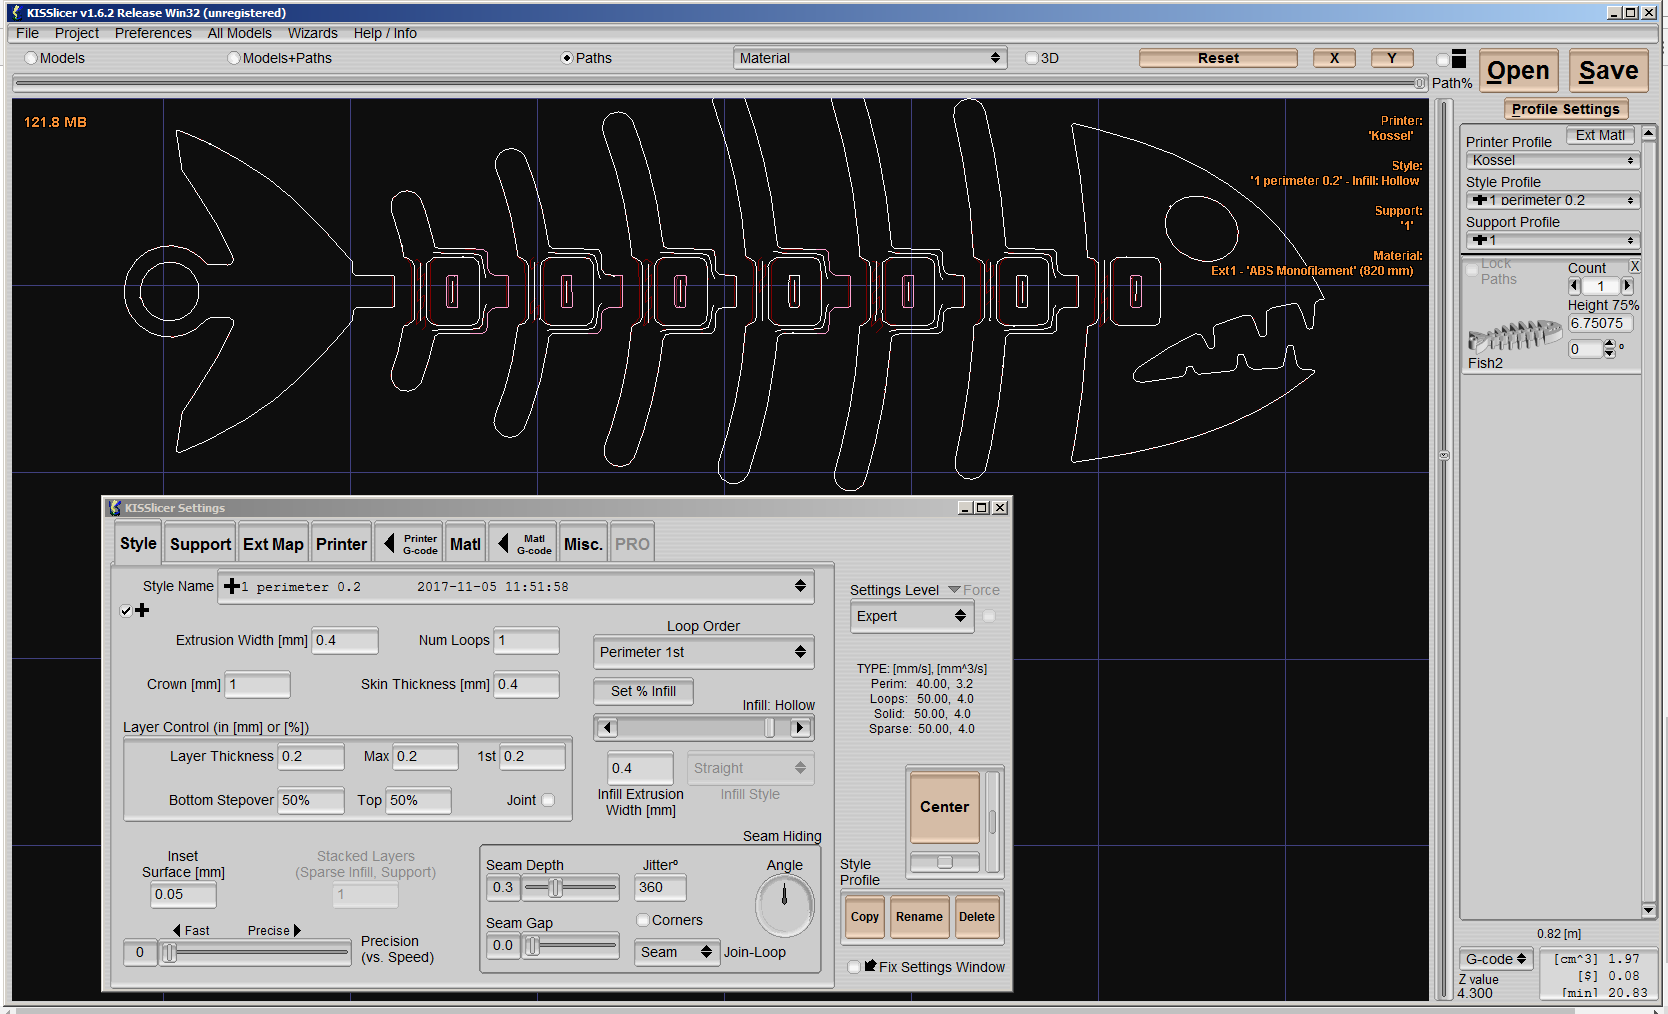Click the Set % Infill button
The width and height of the screenshot is (1668, 1014).
click(643, 691)
